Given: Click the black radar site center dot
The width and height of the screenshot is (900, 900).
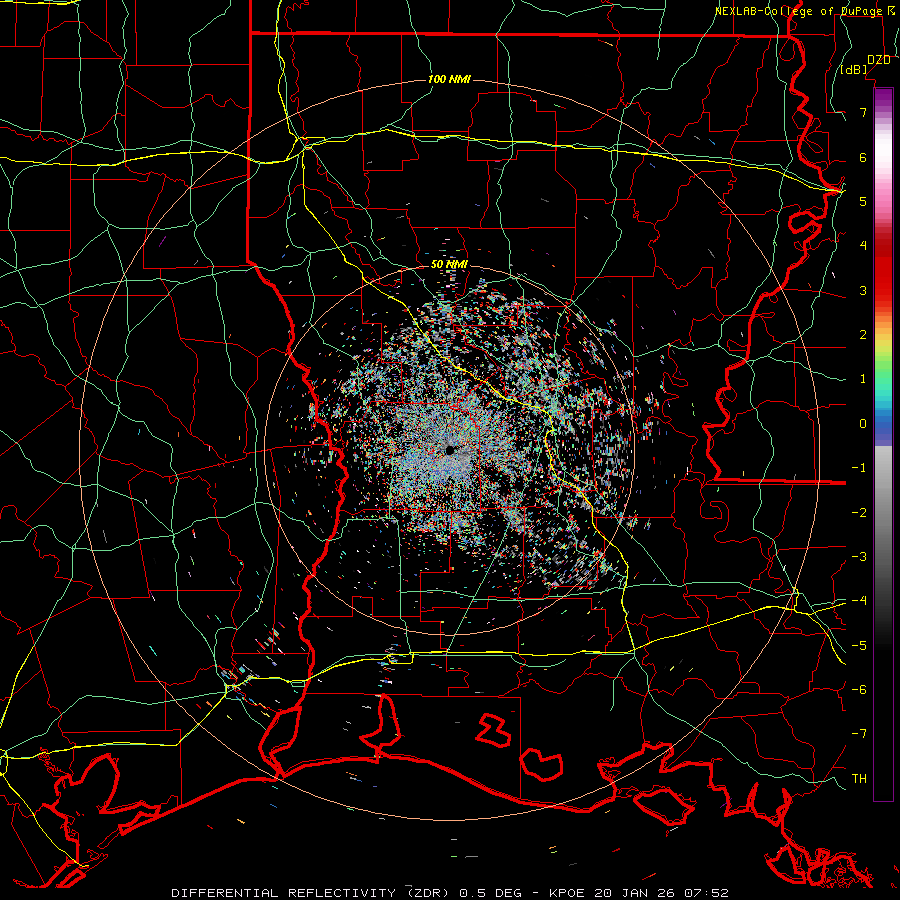Looking at the screenshot, I should click(450, 450).
